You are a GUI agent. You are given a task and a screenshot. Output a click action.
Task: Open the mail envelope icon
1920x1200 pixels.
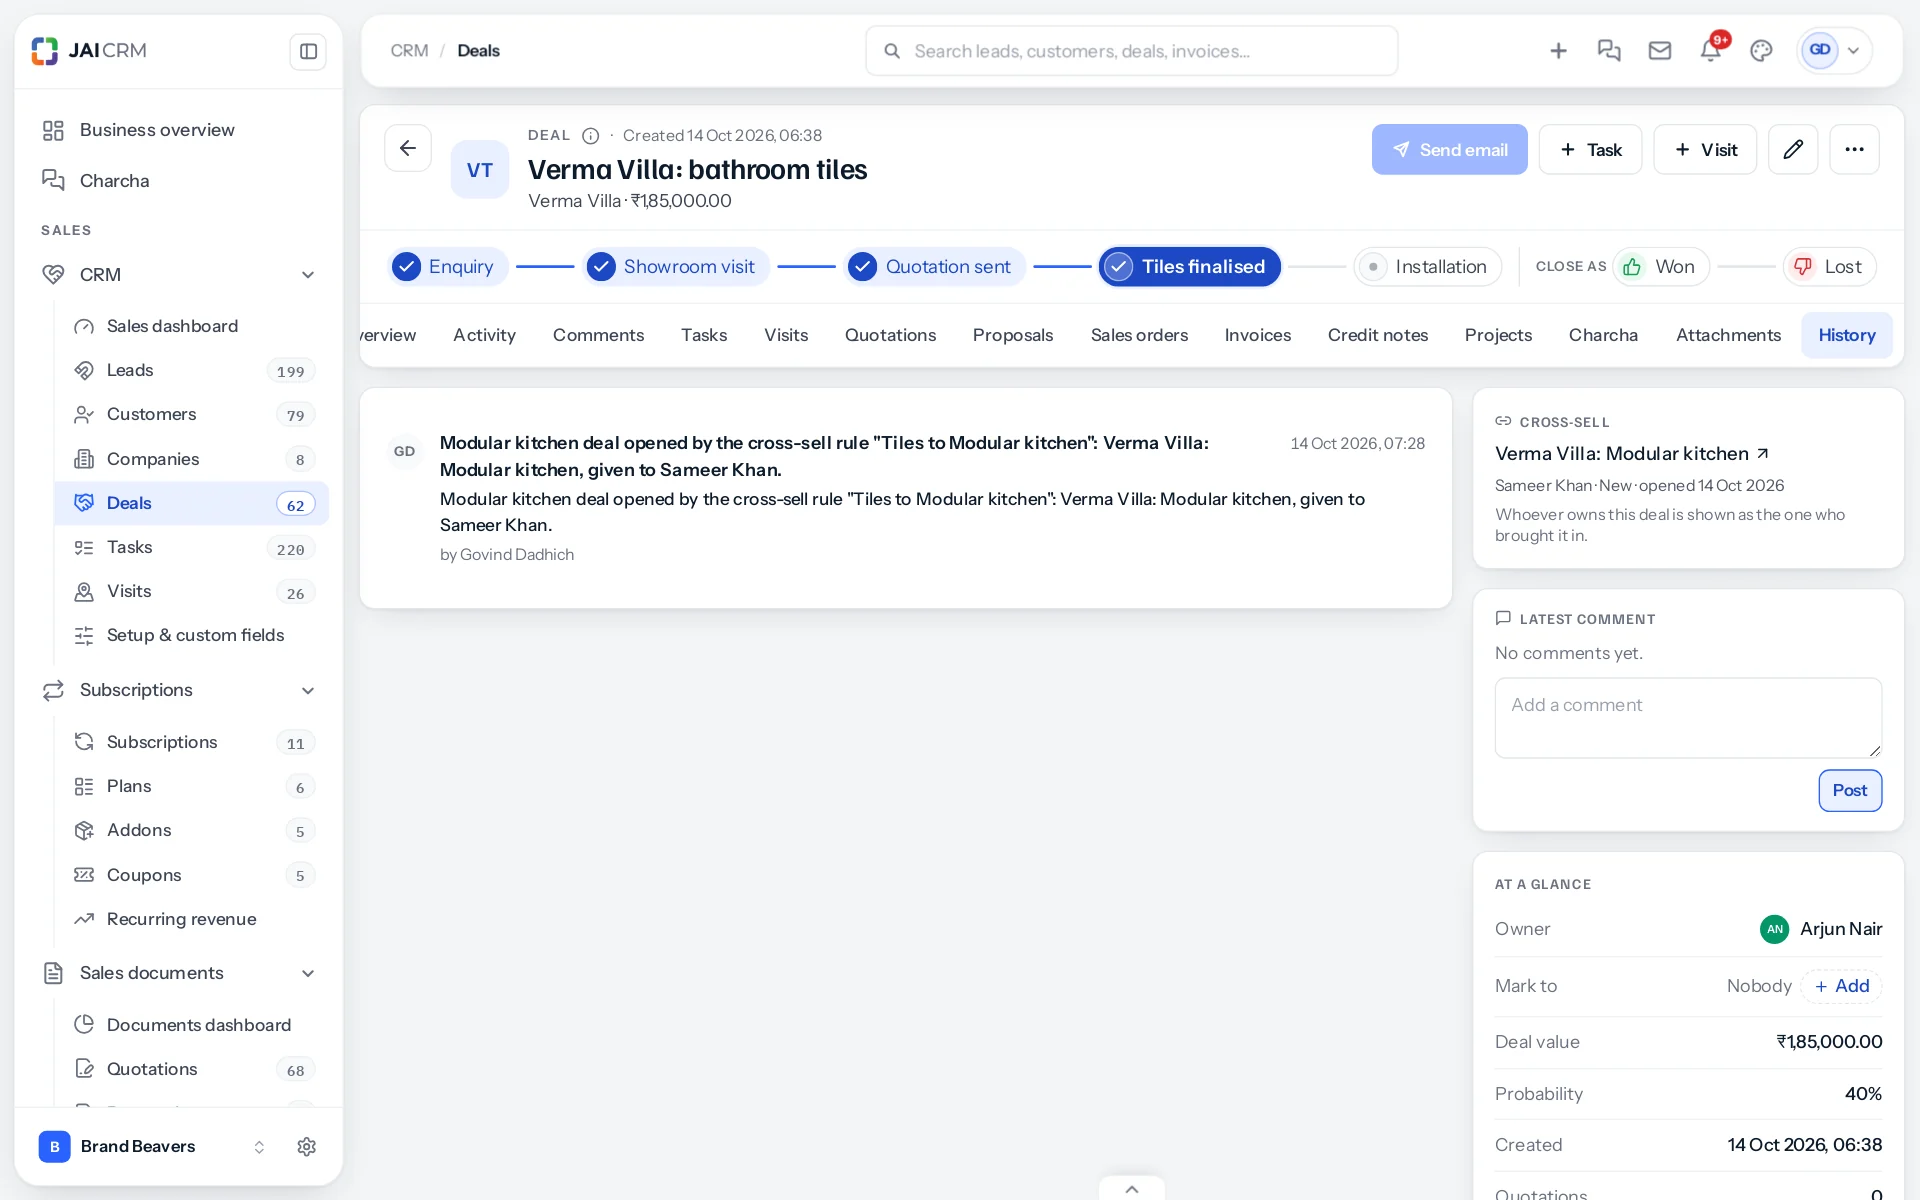click(1660, 51)
